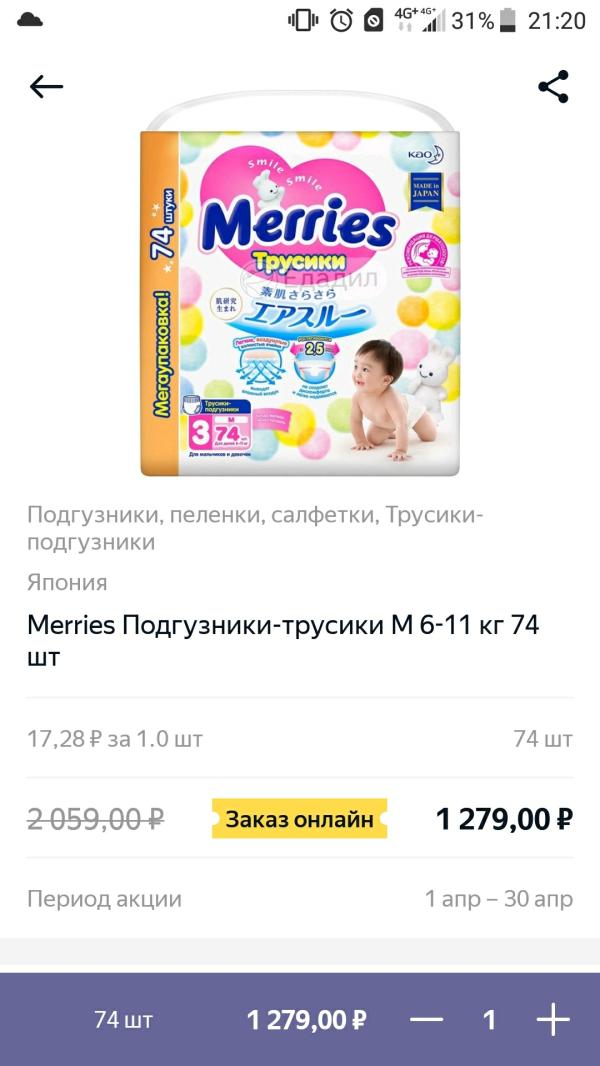Tap the promotion period '1 апр – 30 апр'
The height and width of the screenshot is (1066, 600).
pos(499,899)
